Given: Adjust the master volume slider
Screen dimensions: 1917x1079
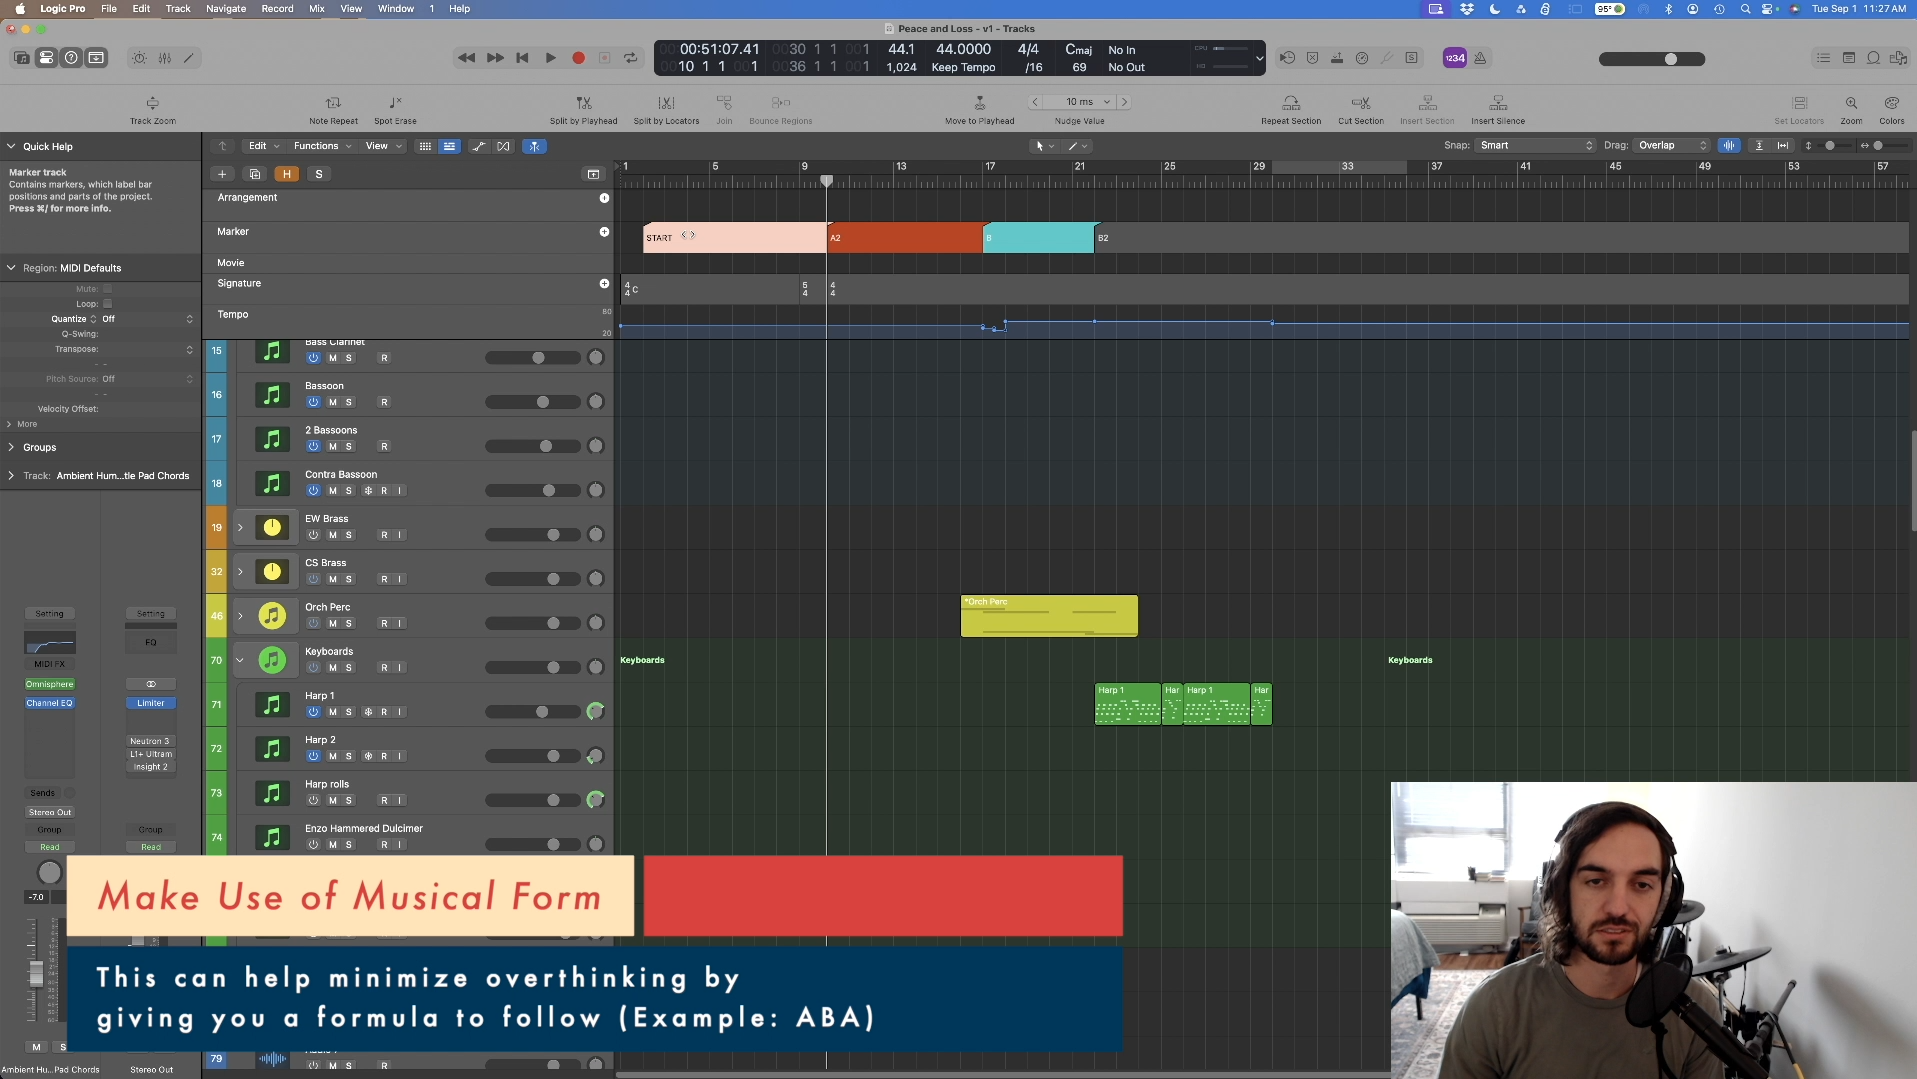Looking at the screenshot, I should pos(1671,59).
